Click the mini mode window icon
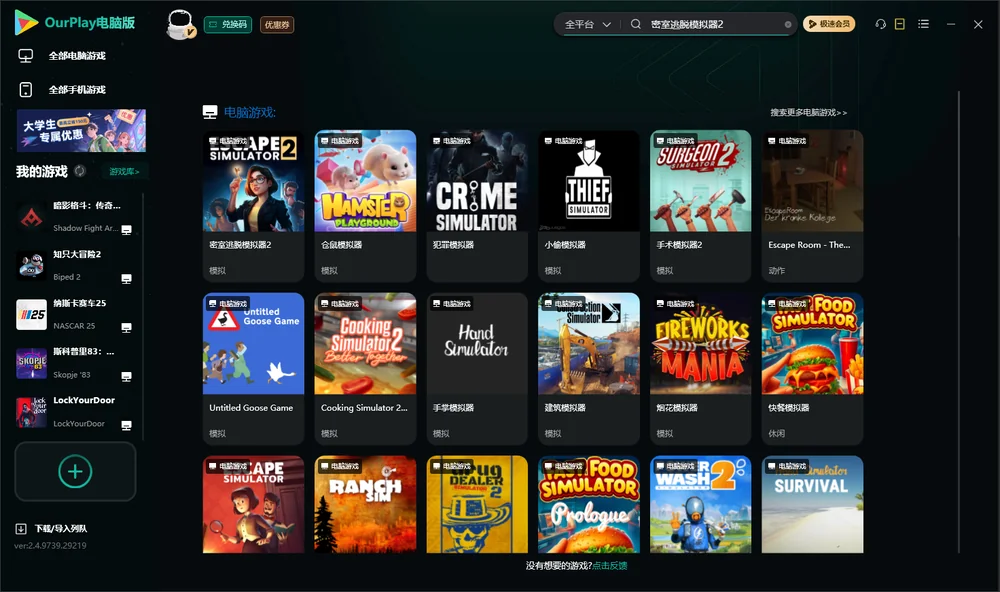 click(x=900, y=24)
